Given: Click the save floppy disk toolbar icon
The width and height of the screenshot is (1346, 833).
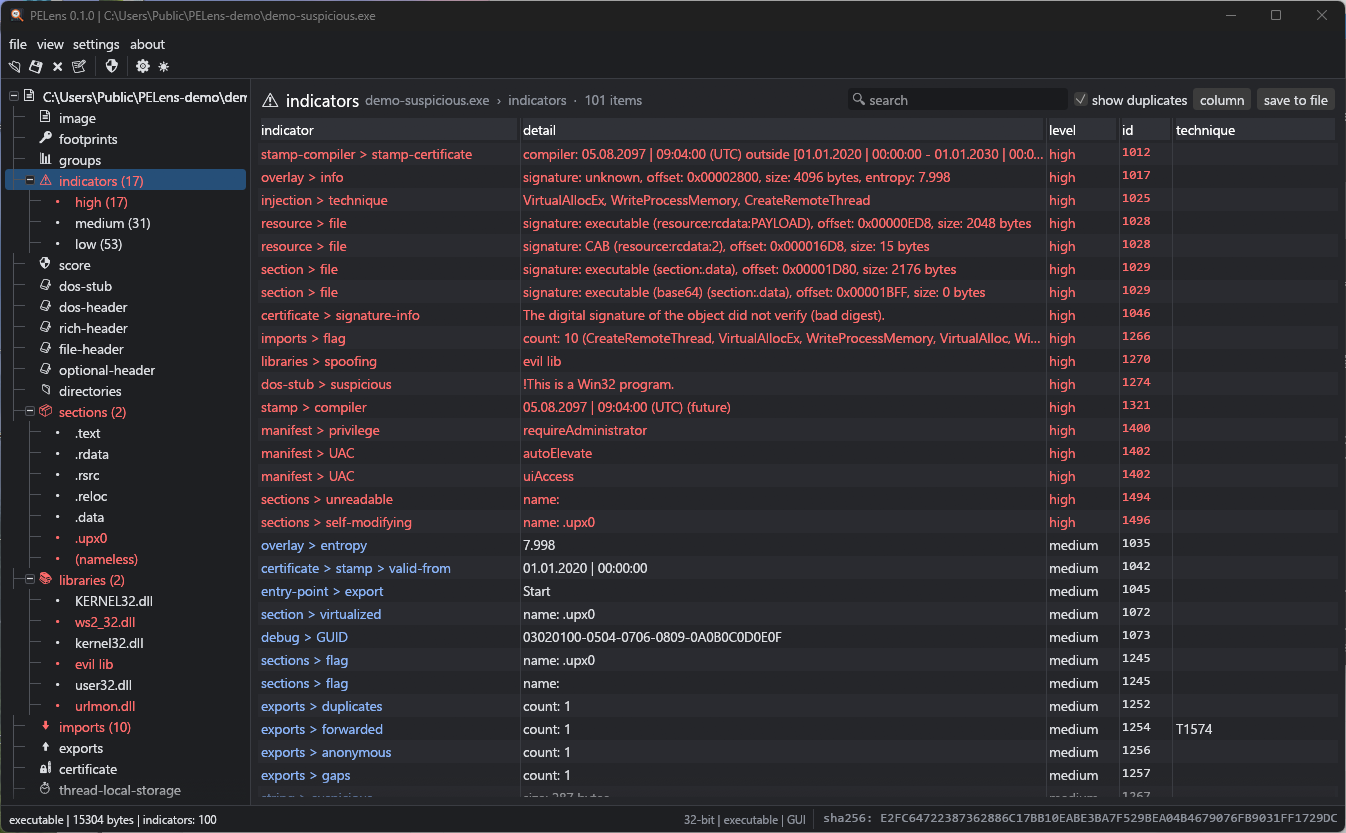Looking at the screenshot, I should tap(36, 66).
